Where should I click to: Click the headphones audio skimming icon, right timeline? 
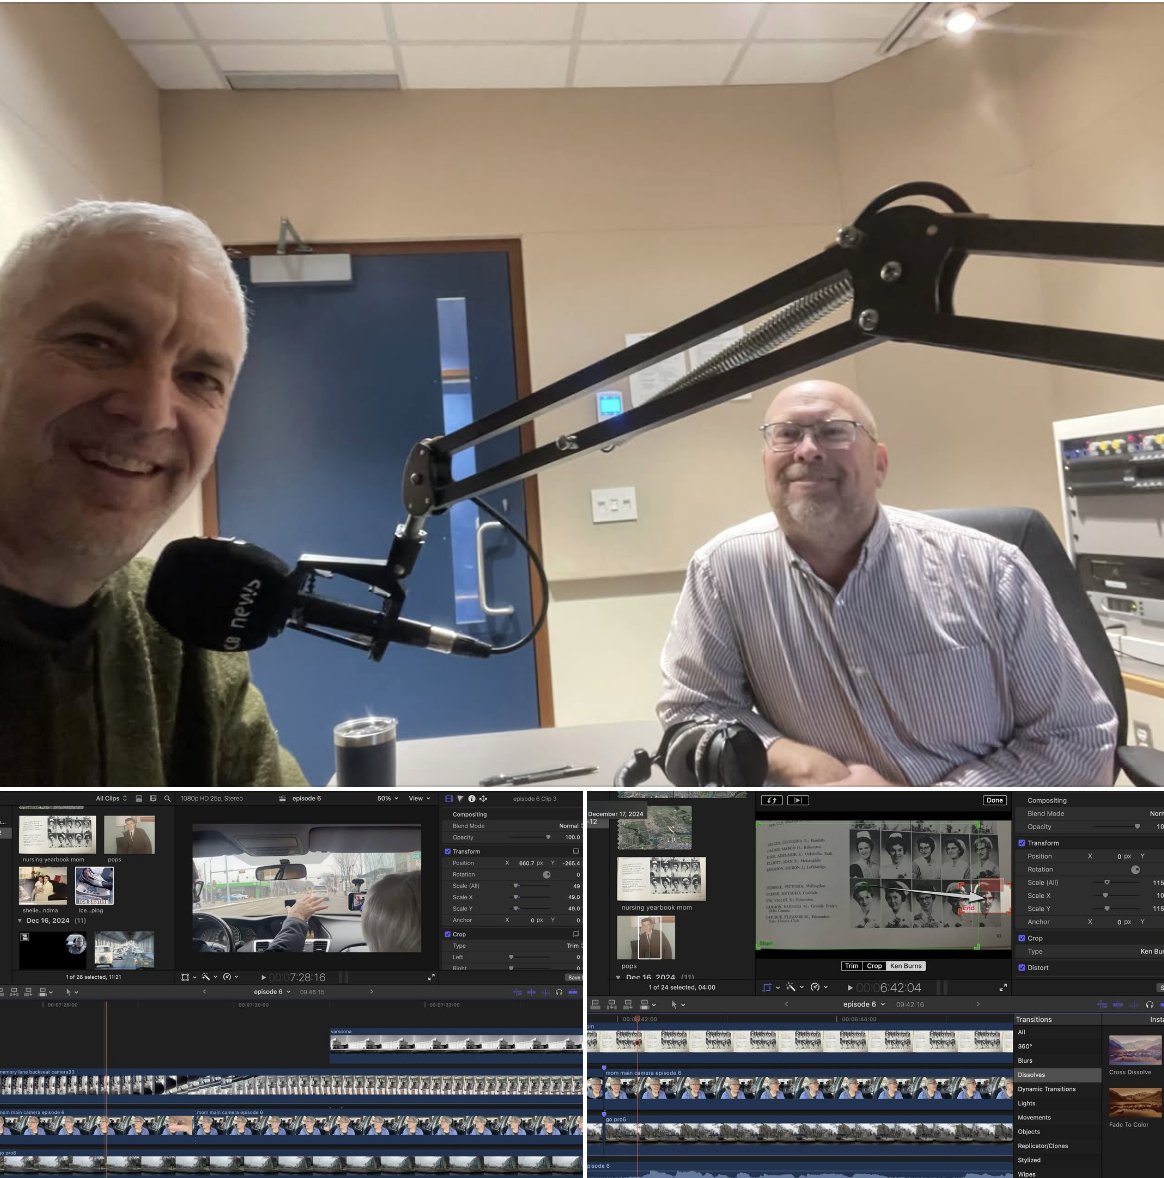point(1149,1004)
